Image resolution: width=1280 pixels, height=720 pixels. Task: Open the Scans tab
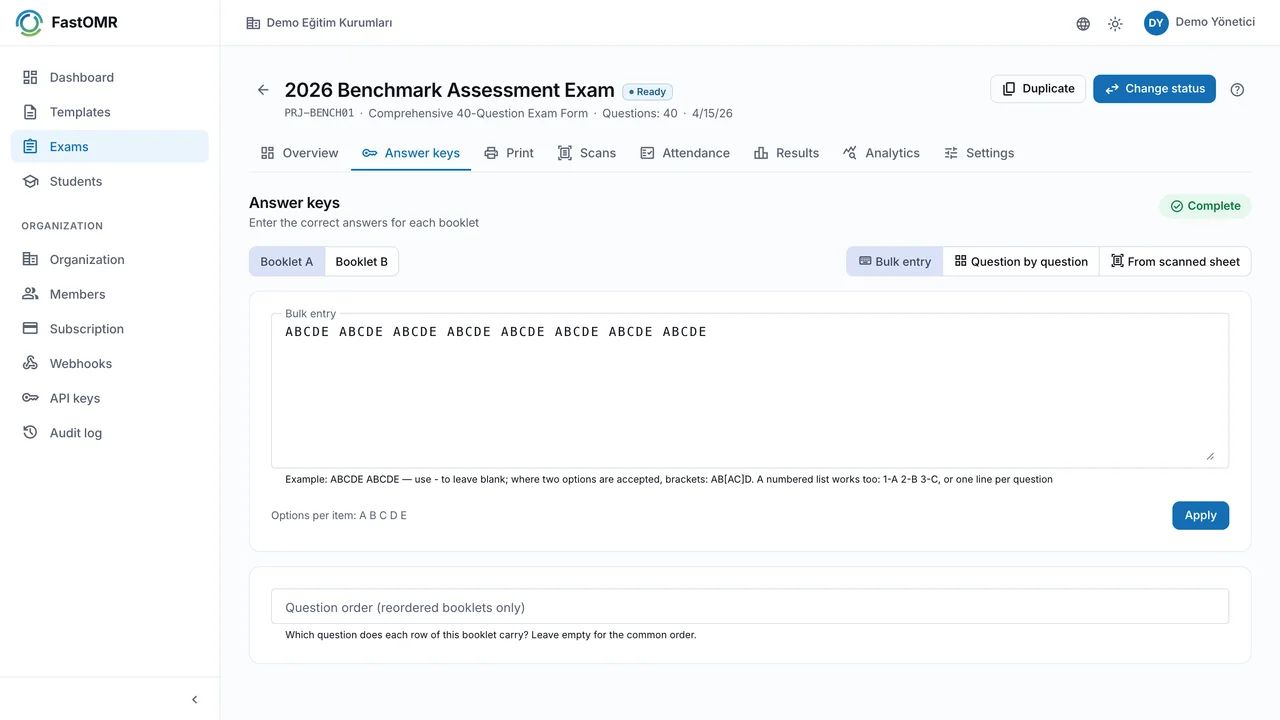pos(587,153)
